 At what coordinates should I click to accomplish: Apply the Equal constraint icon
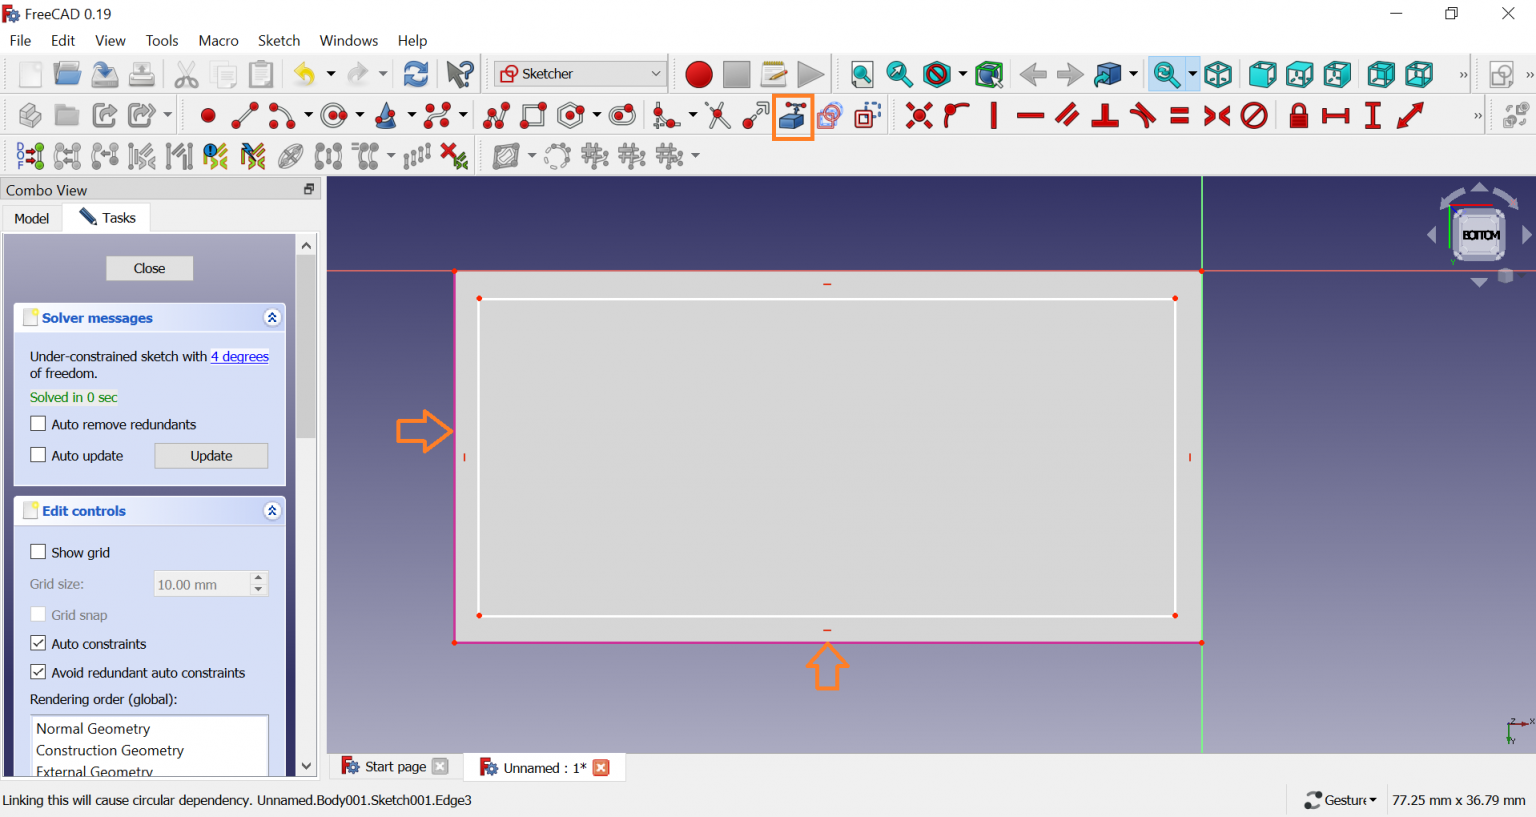click(x=1180, y=116)
